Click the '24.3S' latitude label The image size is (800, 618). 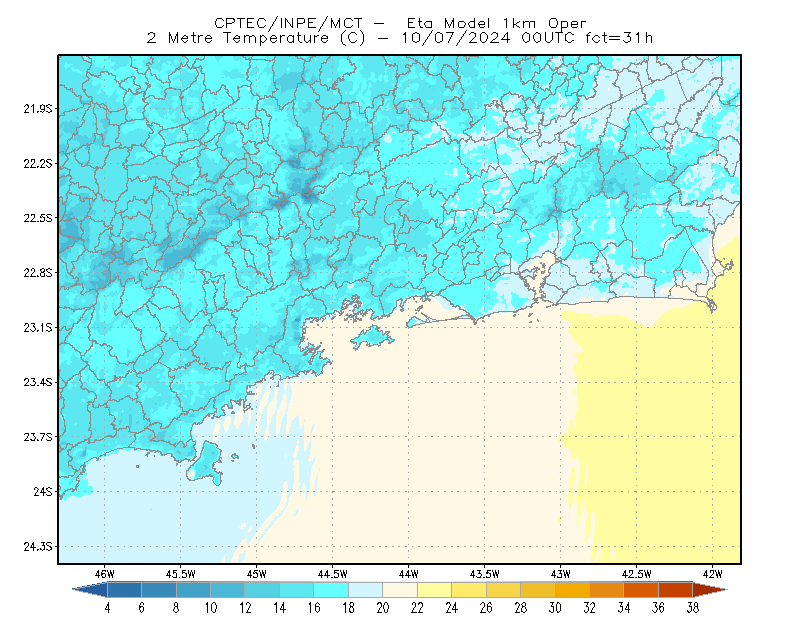coord(38,547)
